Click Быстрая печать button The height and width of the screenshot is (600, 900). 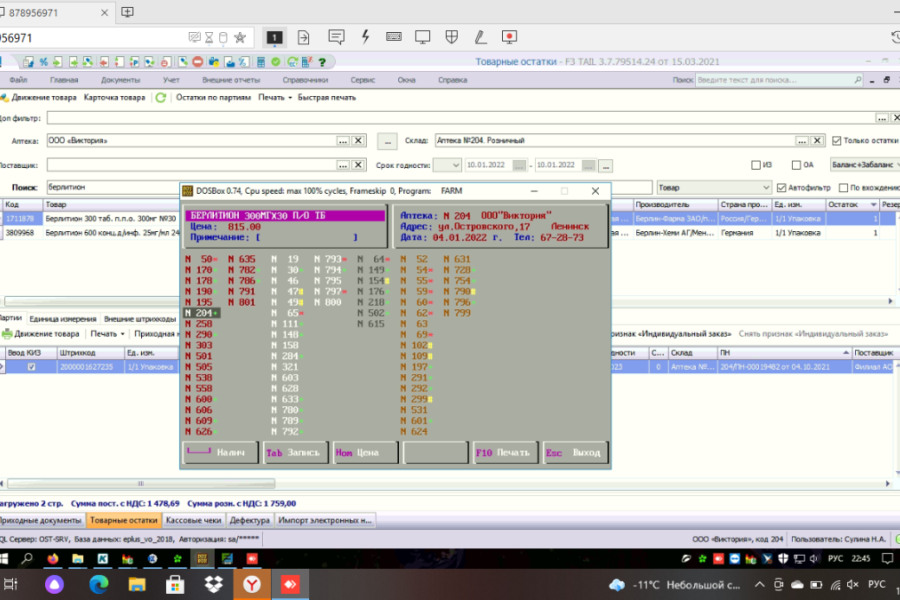[327, 98]
